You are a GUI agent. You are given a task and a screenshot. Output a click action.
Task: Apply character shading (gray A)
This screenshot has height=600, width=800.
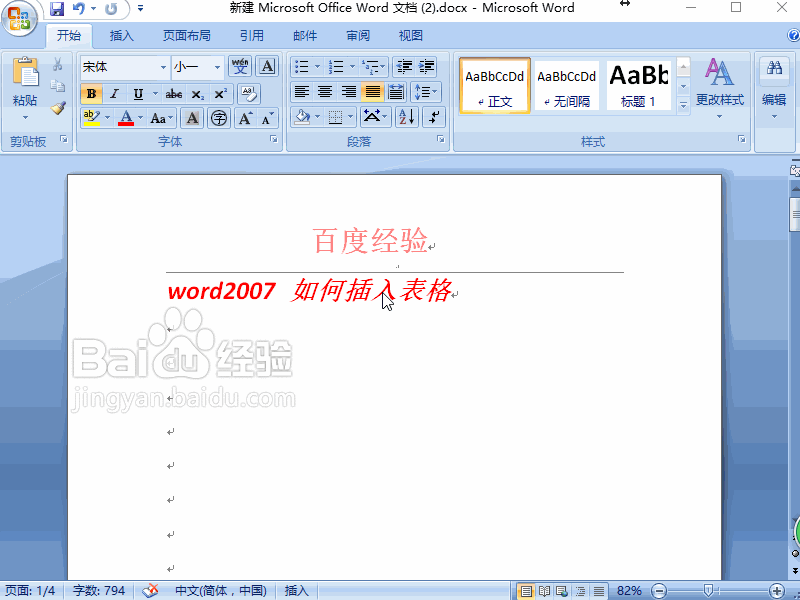coord(192,118)
